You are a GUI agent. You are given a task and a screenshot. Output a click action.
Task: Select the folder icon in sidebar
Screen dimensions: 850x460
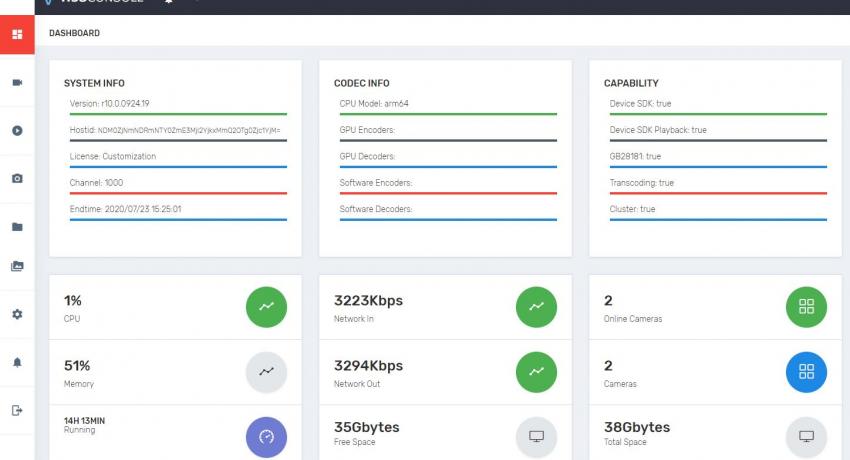[x=17, y=227]
